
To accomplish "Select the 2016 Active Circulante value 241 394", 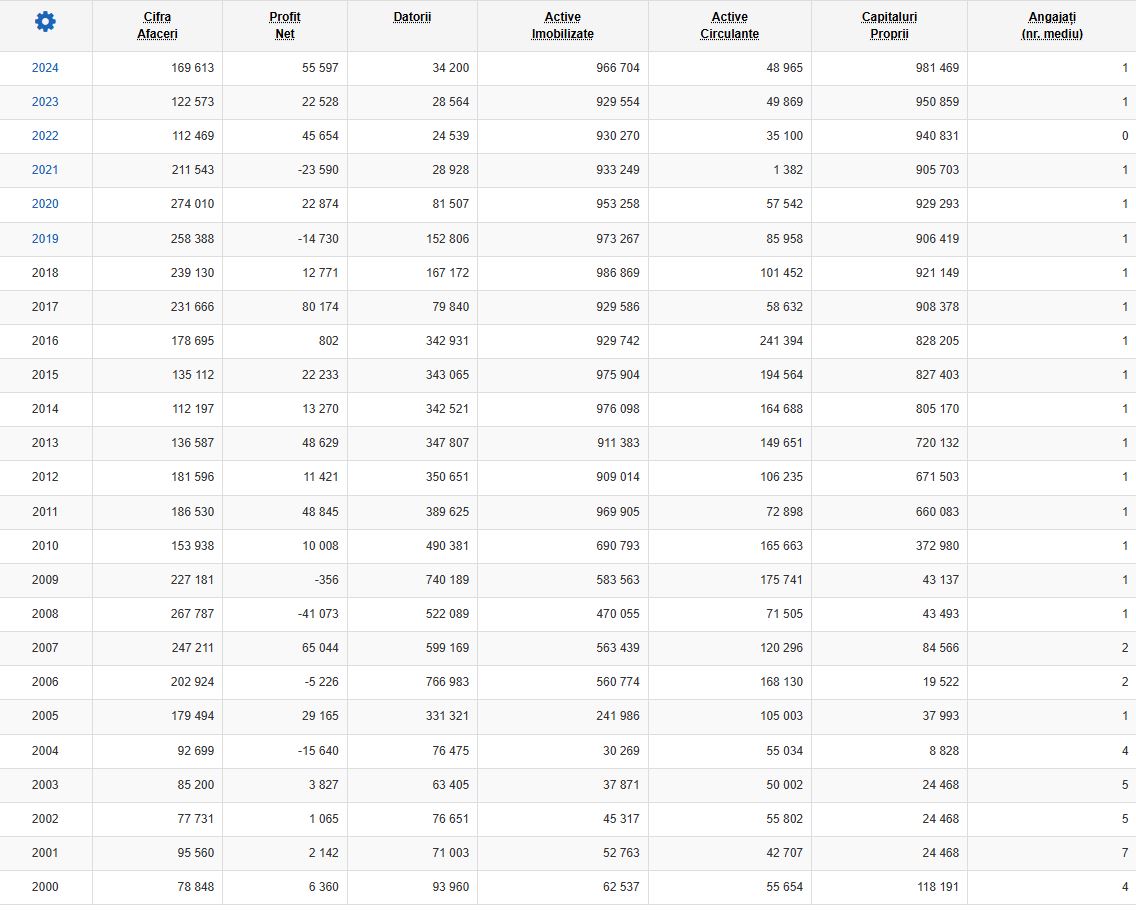I will coord(782,341).
